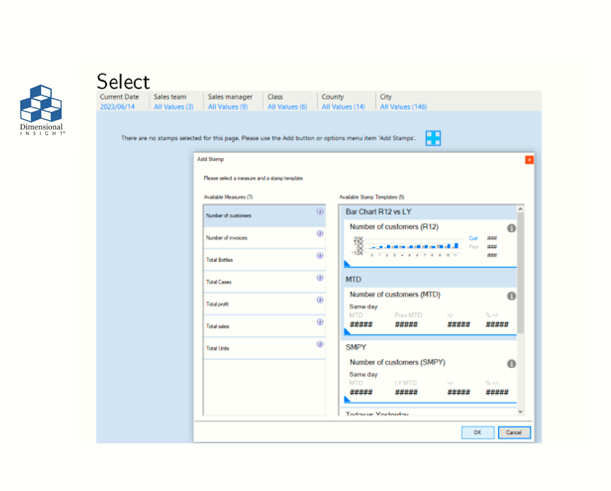Open Total profit info icon
Image resolution: width=611 pixels, height=491 pixels.
click(x=320, y=300)
